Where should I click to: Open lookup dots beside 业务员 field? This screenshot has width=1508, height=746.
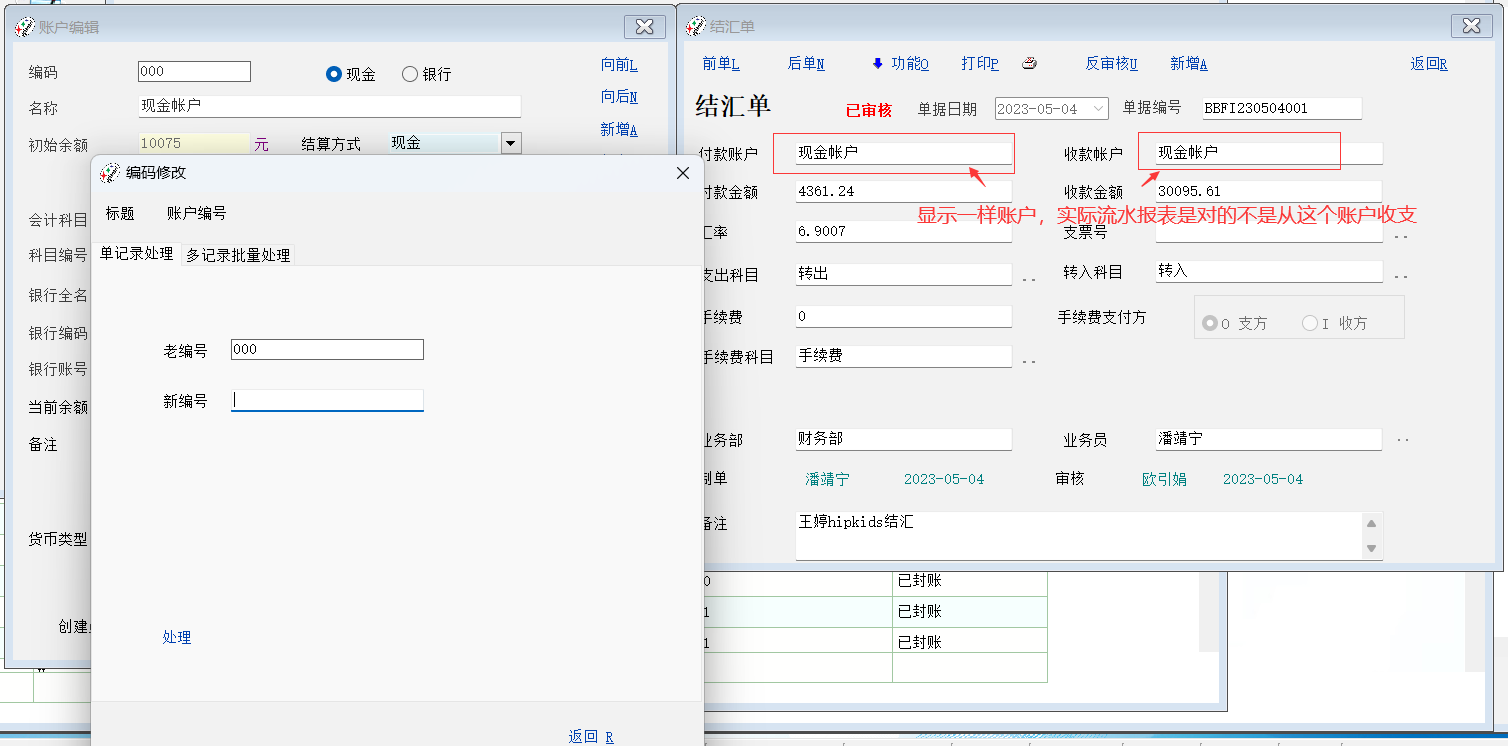coord(1403,440)
